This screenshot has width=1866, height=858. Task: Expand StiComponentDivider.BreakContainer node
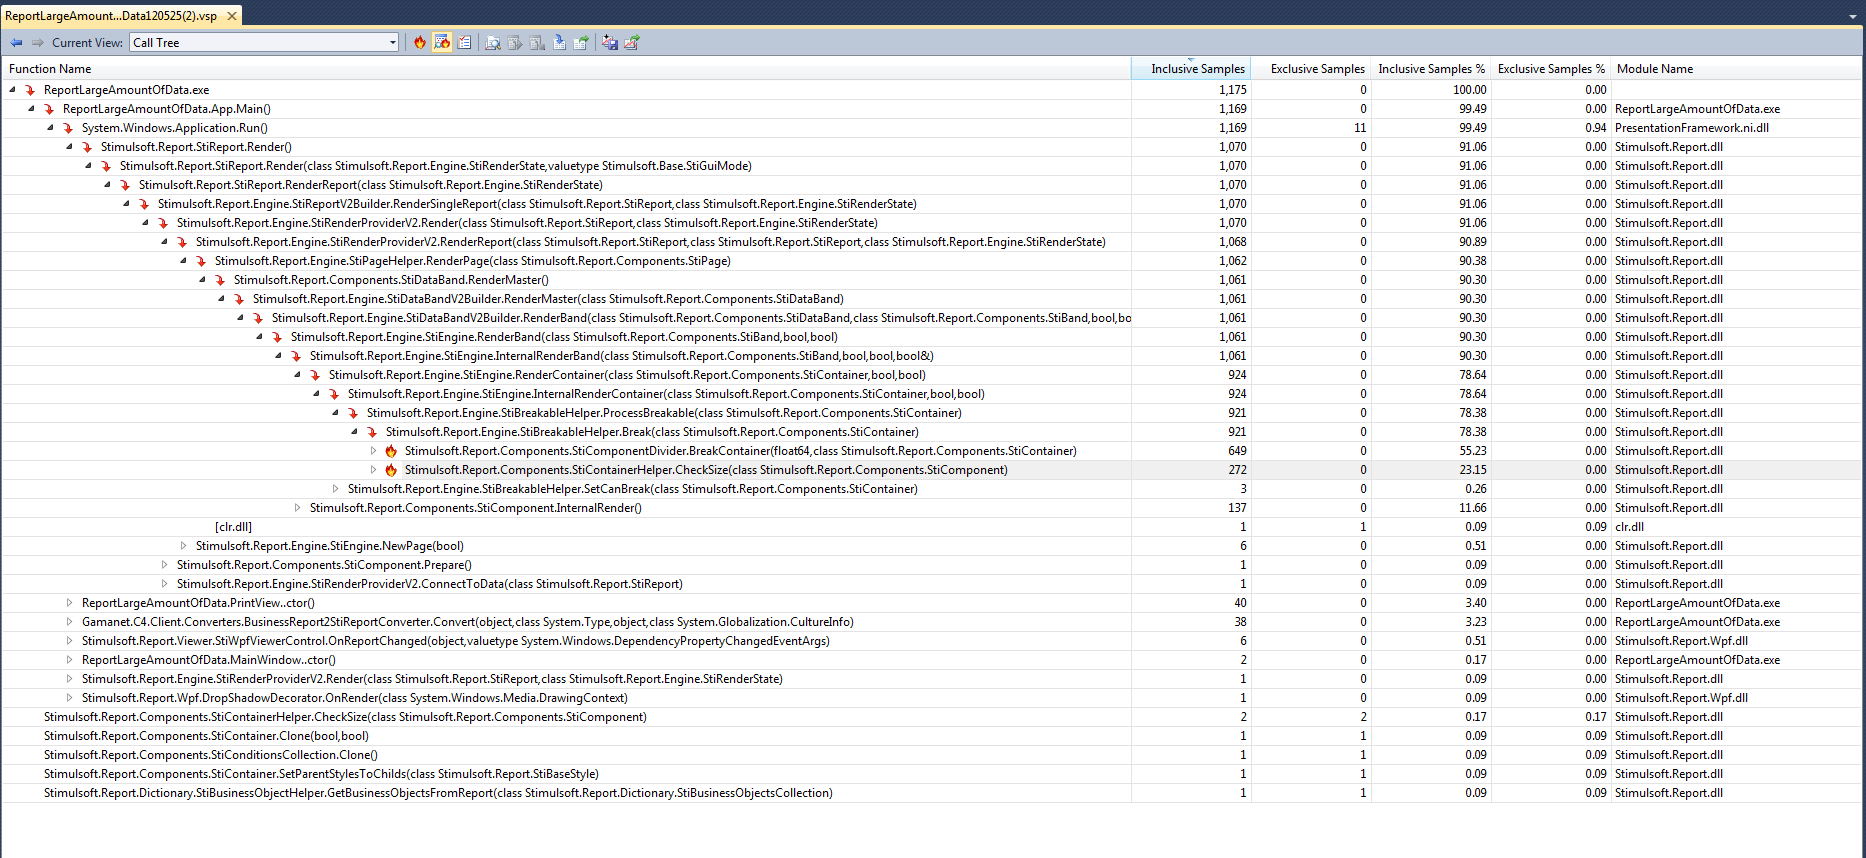[x=373, y=451]
